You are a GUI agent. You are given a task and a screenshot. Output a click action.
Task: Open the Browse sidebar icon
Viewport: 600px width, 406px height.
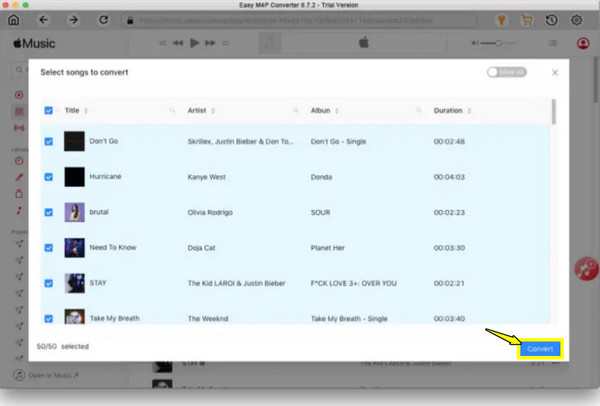[x=19, y=111]
